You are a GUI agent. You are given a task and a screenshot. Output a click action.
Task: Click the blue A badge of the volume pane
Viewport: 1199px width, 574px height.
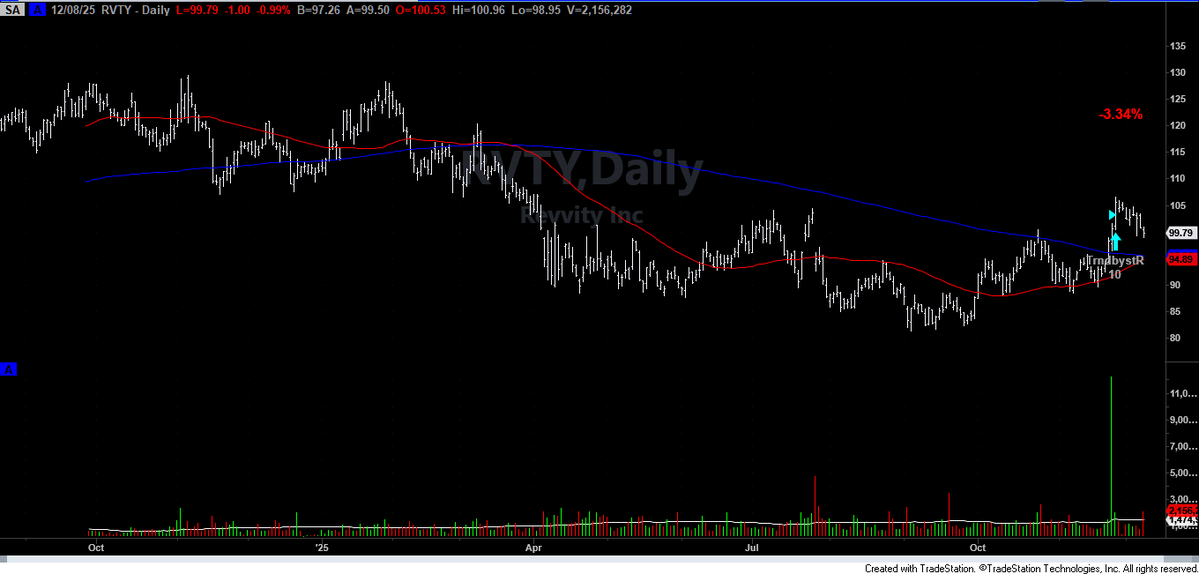[10, 370]
